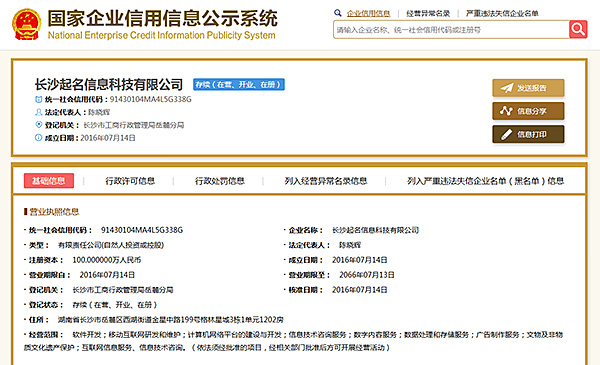
Task: Click the paper plane icon on 发送报告
Action: point(507,88)
